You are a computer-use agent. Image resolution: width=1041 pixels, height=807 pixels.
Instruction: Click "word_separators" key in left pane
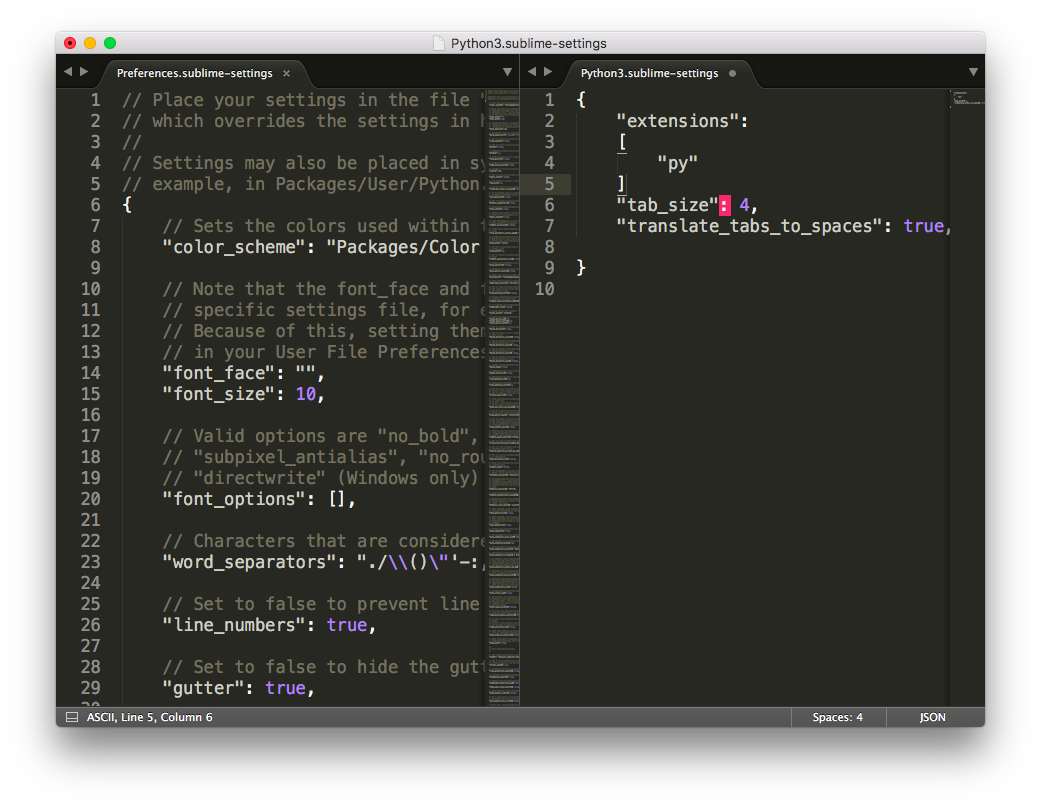tap(249, 562)
